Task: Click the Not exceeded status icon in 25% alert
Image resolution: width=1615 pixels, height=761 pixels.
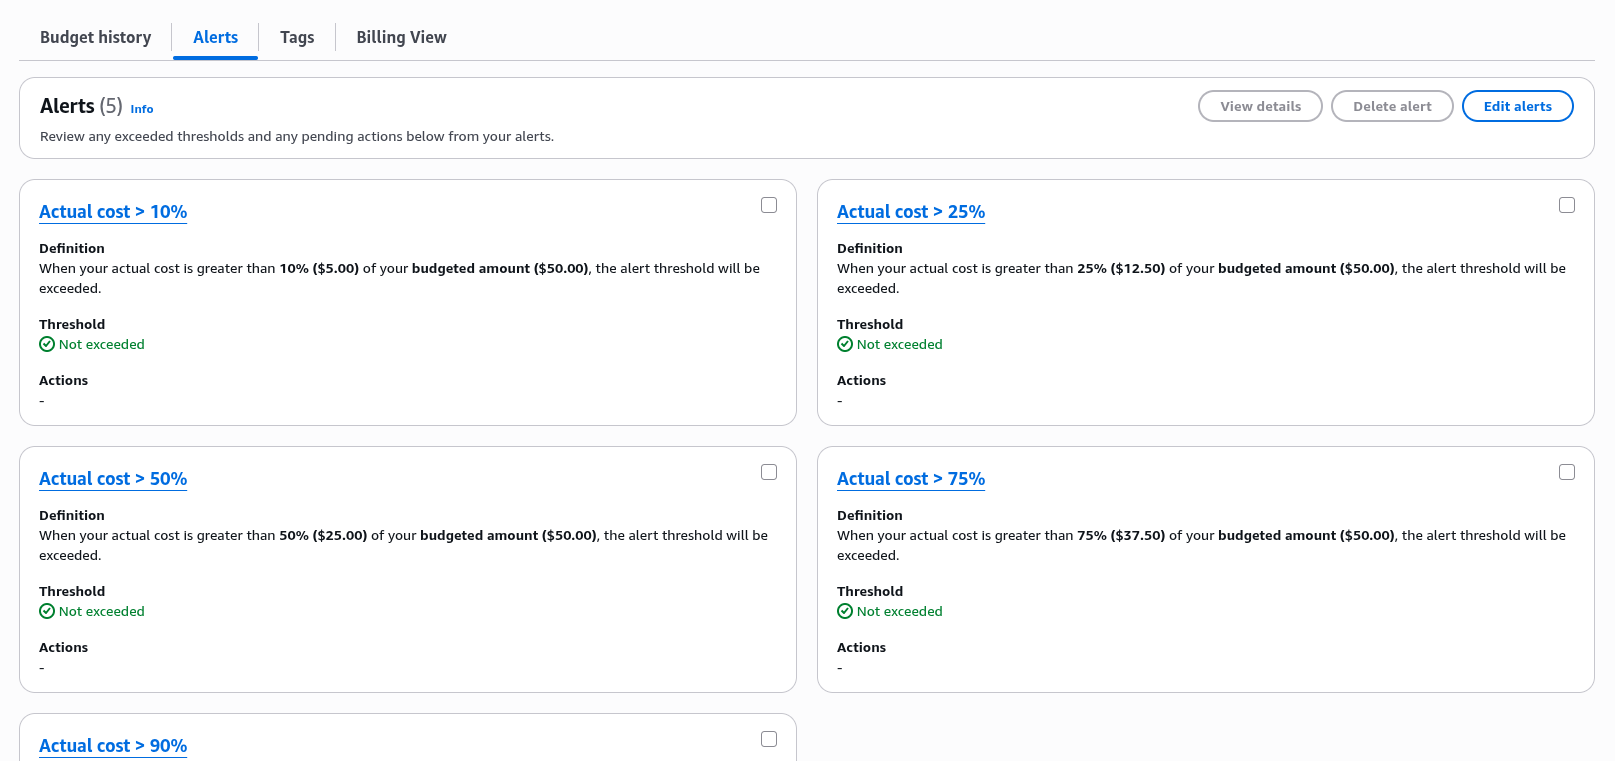Action: [845, 344]
